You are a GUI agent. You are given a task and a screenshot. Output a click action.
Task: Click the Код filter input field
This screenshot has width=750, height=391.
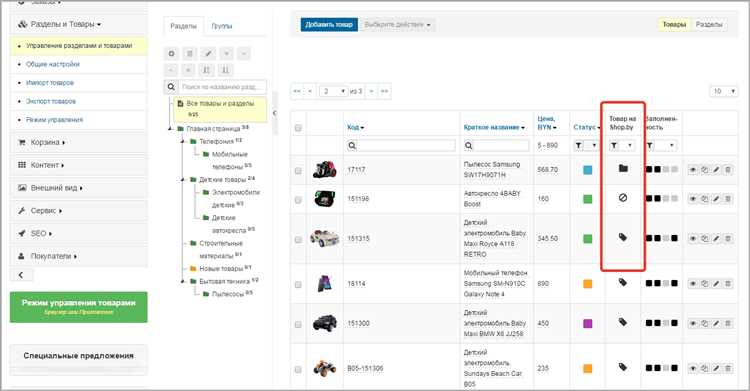(406, 145)
